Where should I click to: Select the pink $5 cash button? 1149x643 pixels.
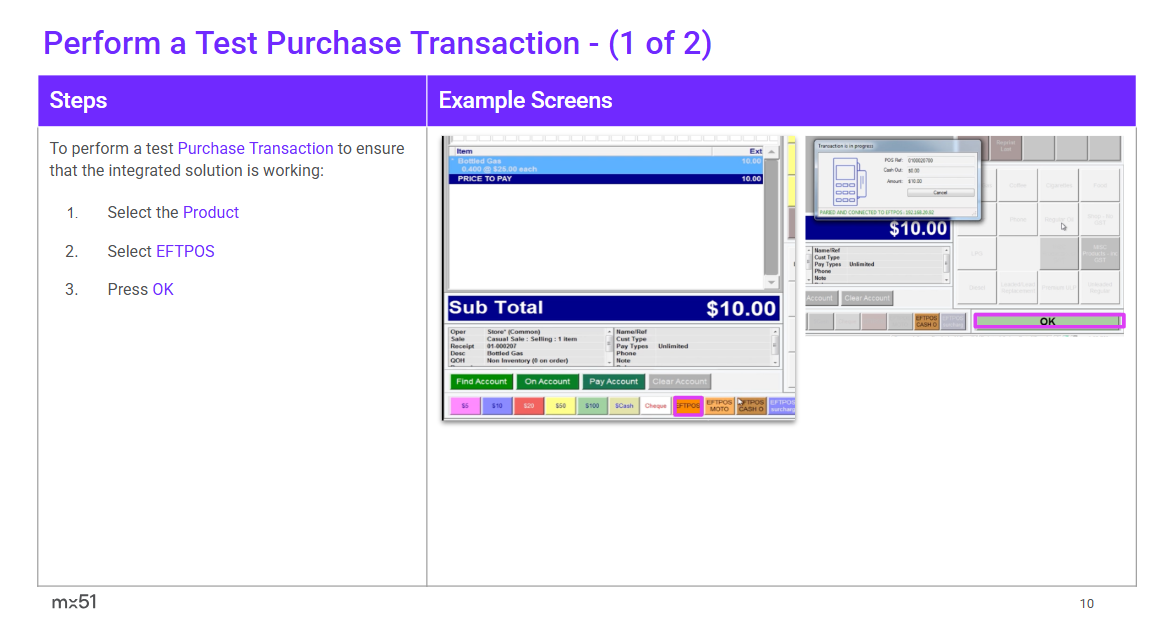click(465, 406)
